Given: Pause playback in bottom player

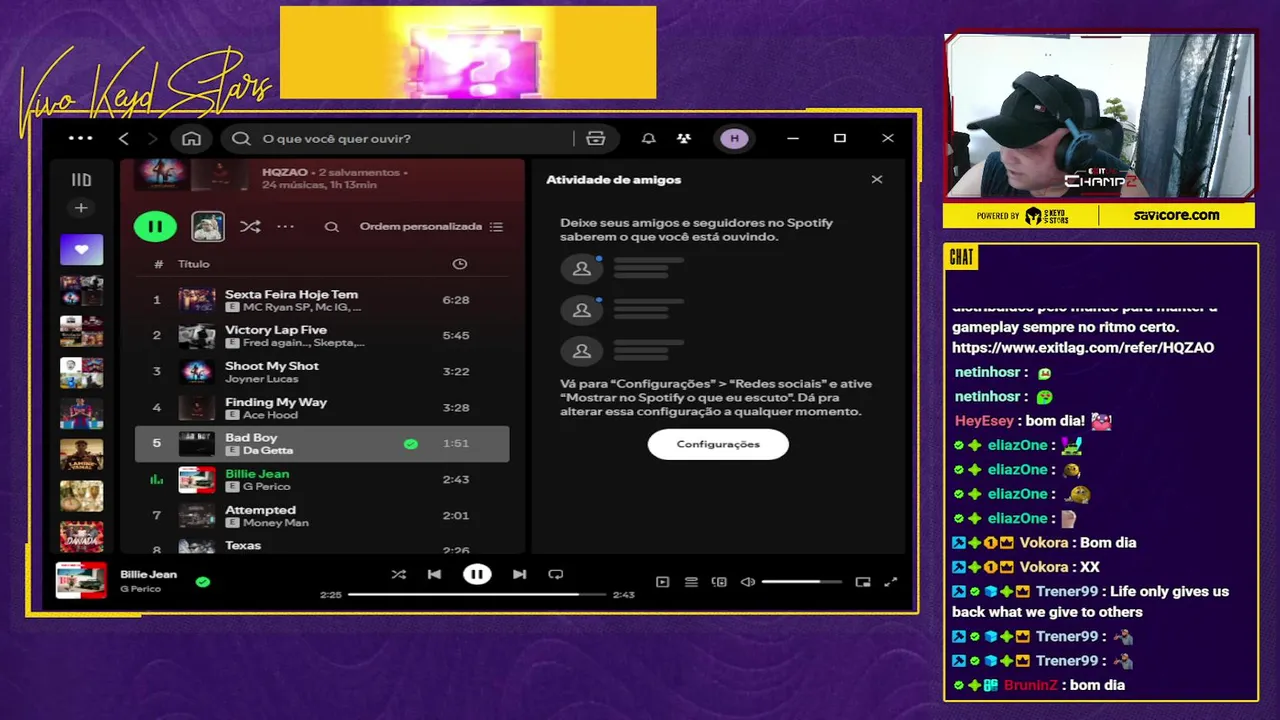Looking at the screenshot, I should (x=477, y=574).
